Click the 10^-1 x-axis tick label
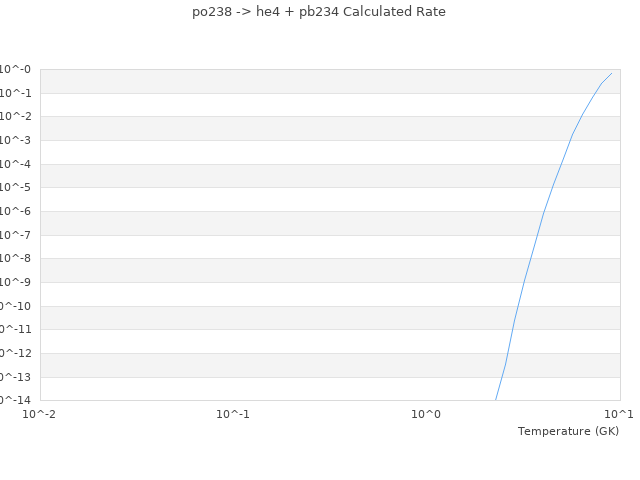Screen dimensions: 640x480 (233, 414)
